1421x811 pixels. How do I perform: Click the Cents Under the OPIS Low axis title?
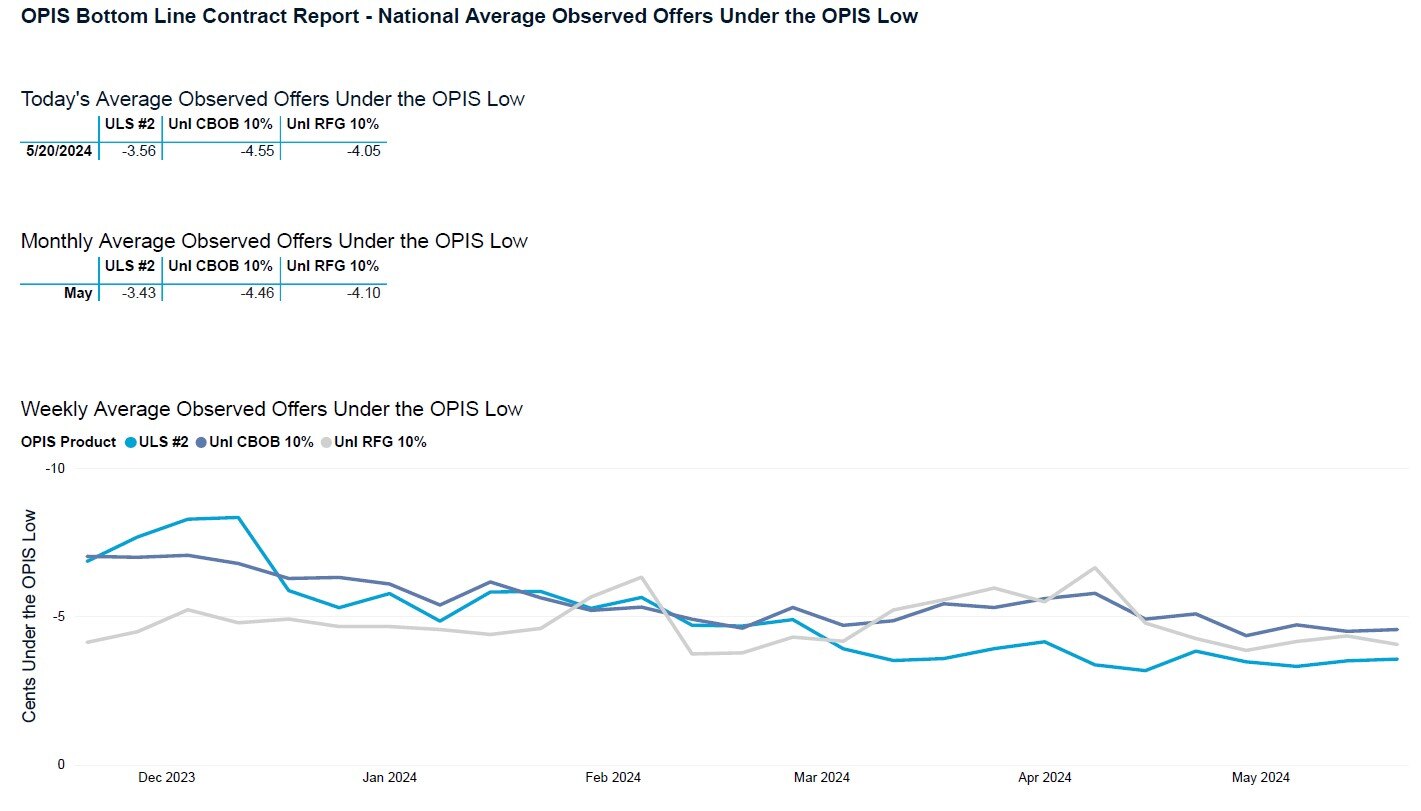[30, 615]
